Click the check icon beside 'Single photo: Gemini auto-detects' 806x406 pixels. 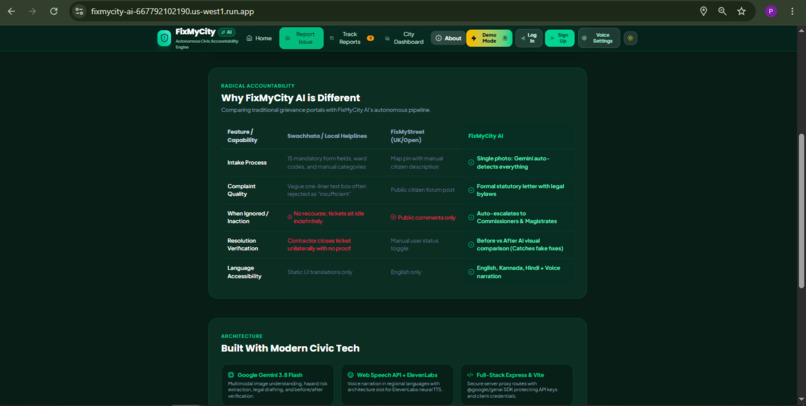(x=471, y=162)
